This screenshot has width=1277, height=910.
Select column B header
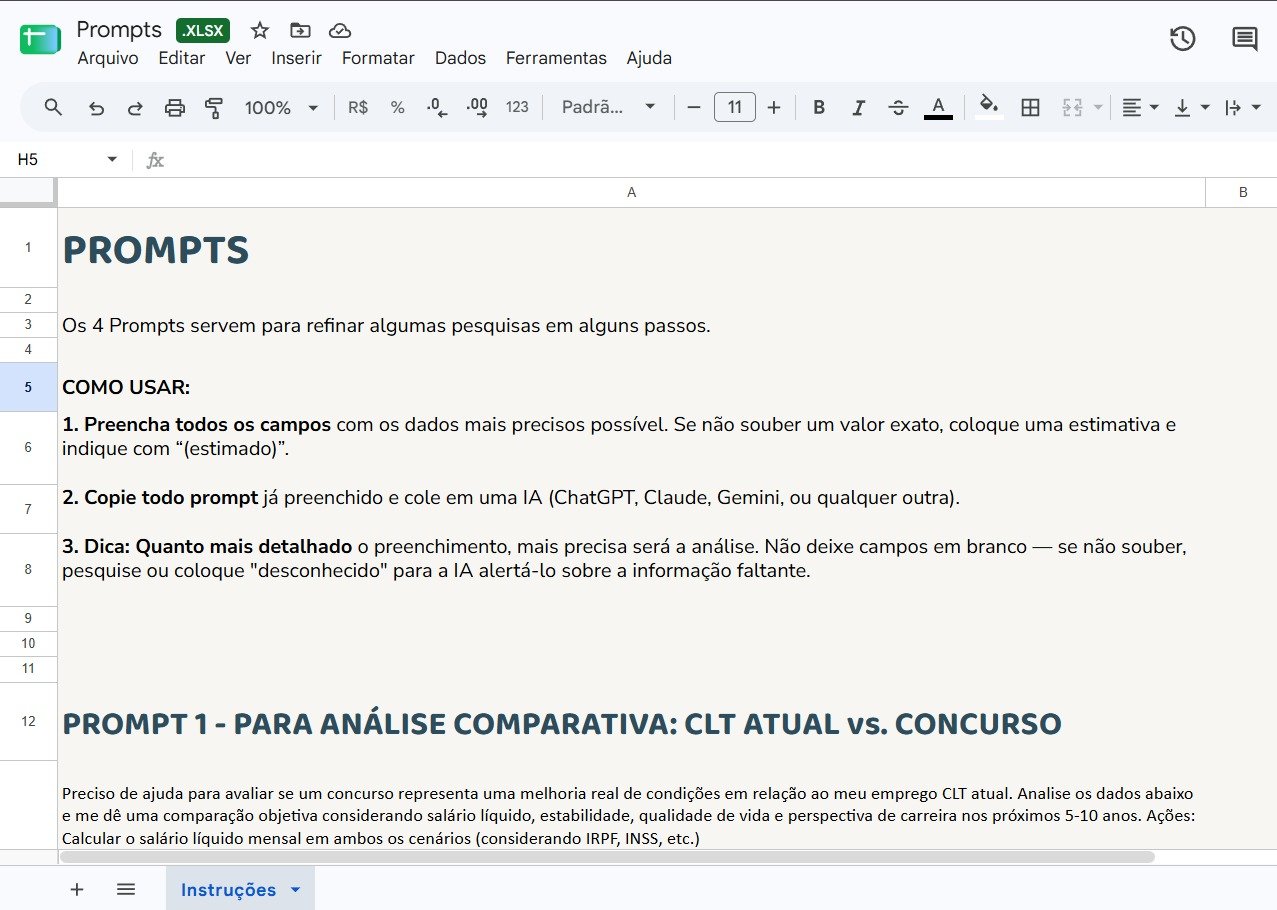pos(1242,193)
